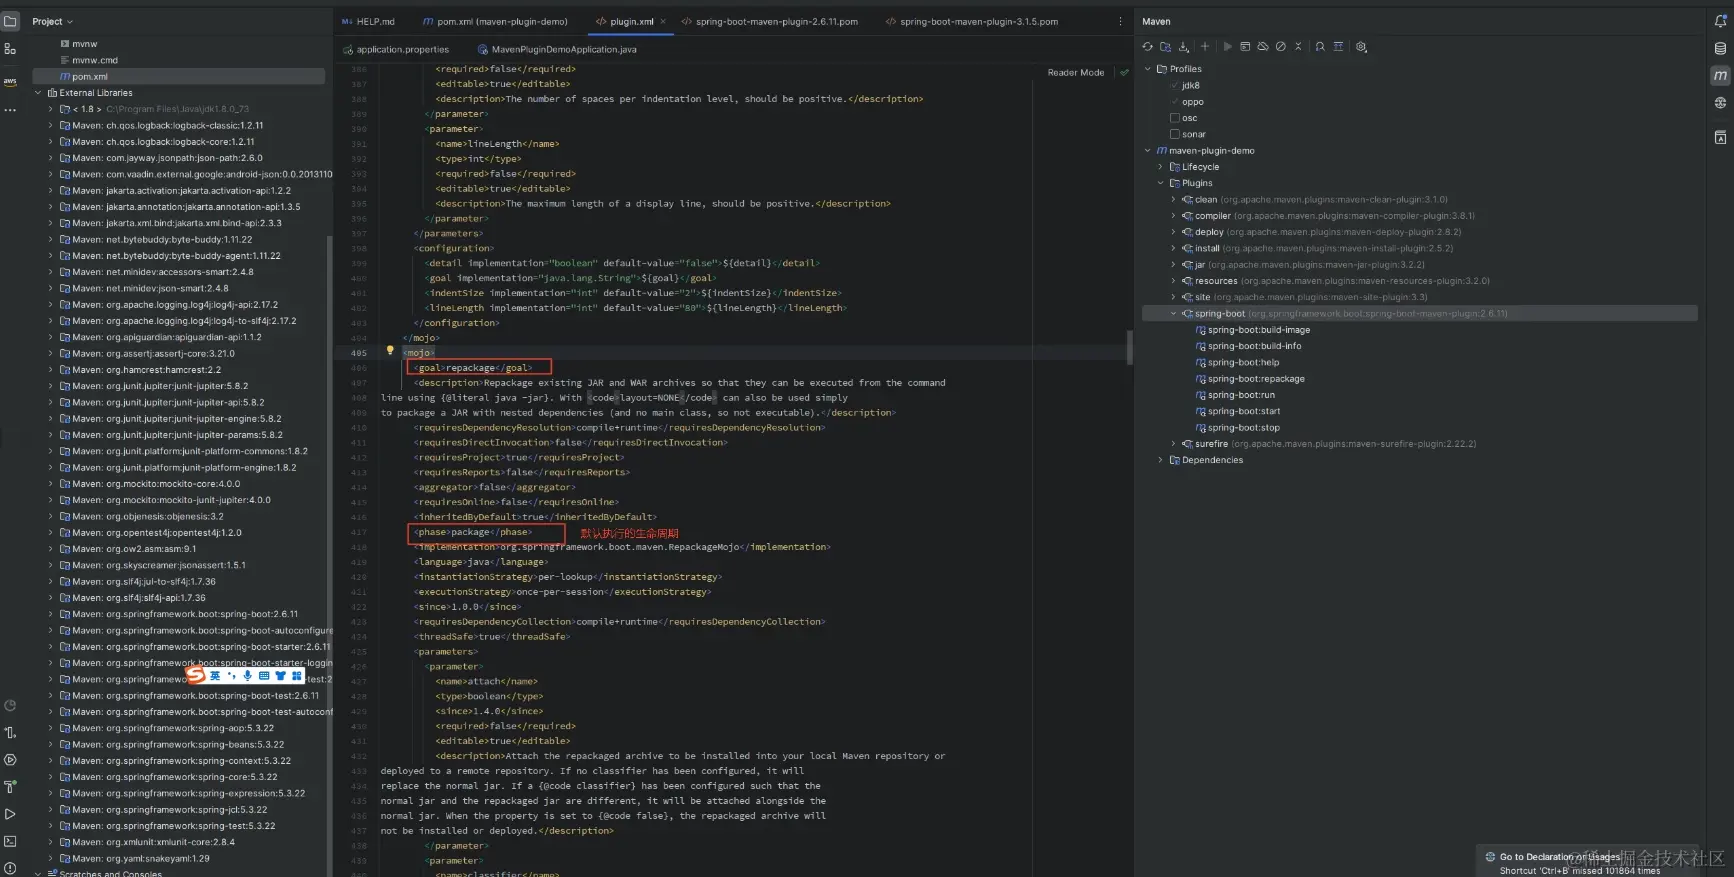Open the Project view dropdown
The height and width of the screenshot is (877, 1734).
tap(53, 21)
